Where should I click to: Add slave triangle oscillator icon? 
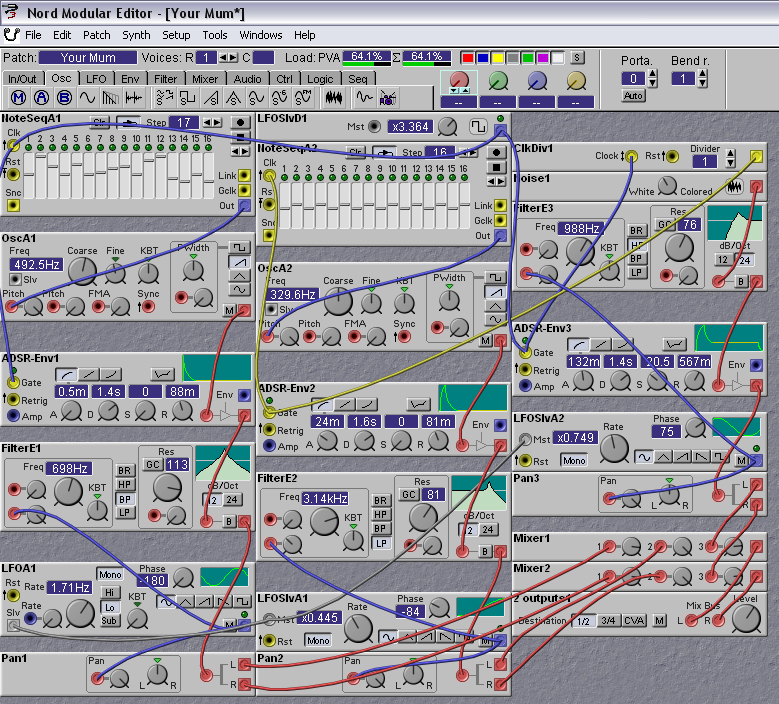coord(234,98)
